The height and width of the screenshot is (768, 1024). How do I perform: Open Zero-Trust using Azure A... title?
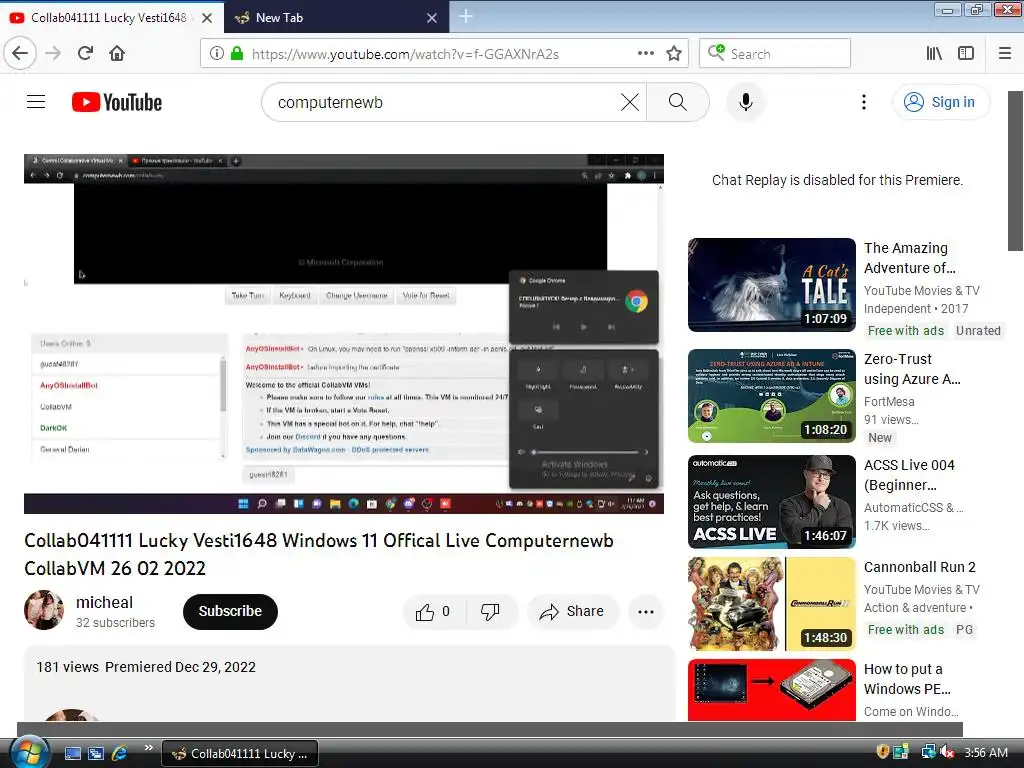[x=912, y=369]
